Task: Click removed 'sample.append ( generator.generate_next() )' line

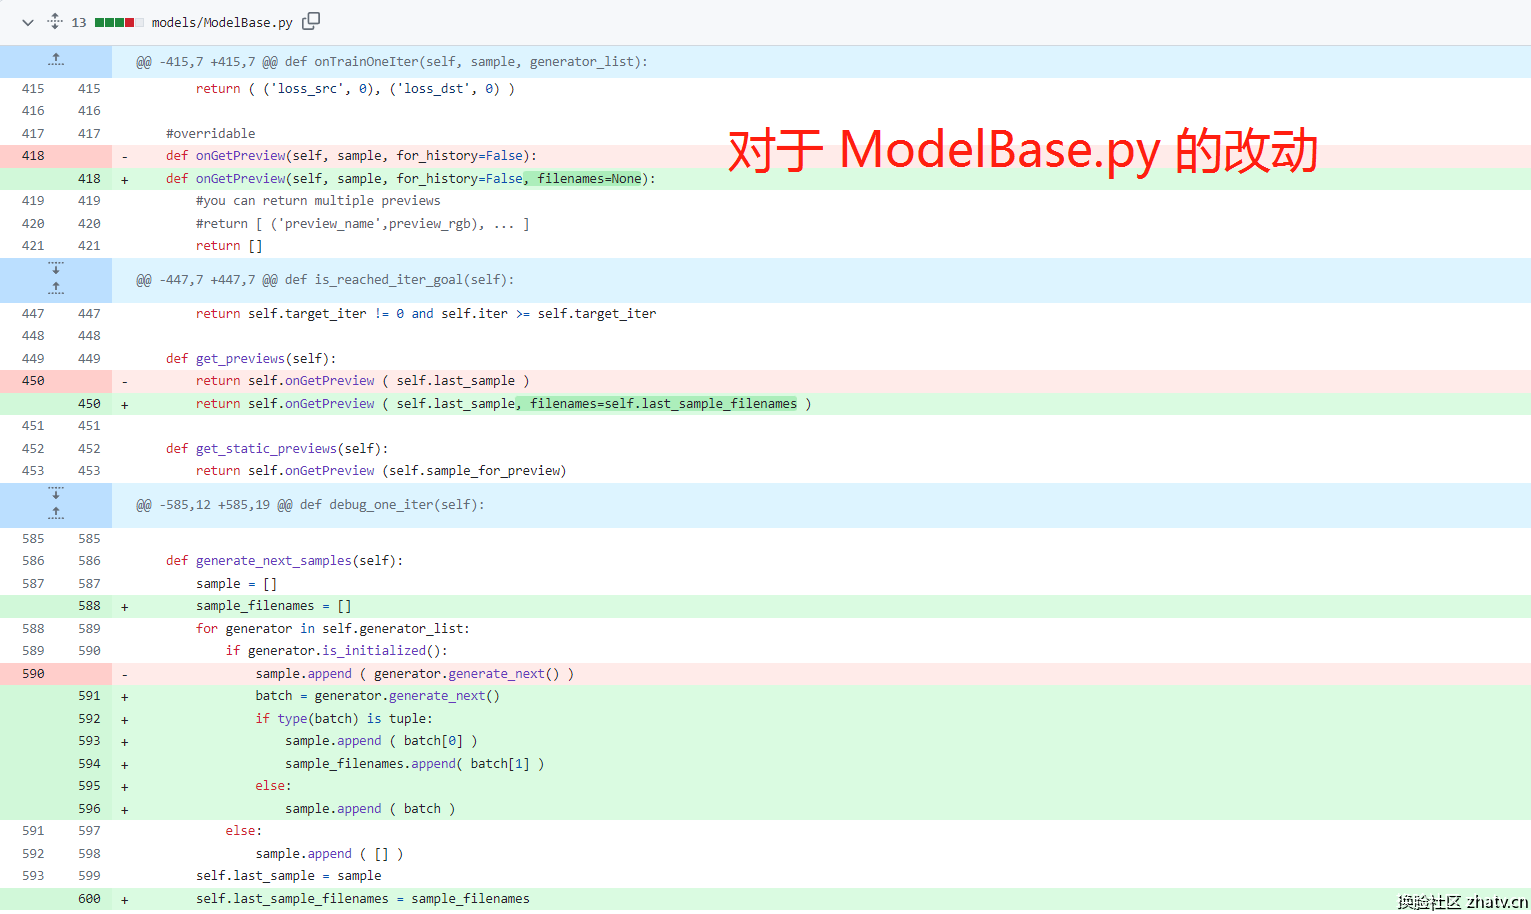Action: 414,674
